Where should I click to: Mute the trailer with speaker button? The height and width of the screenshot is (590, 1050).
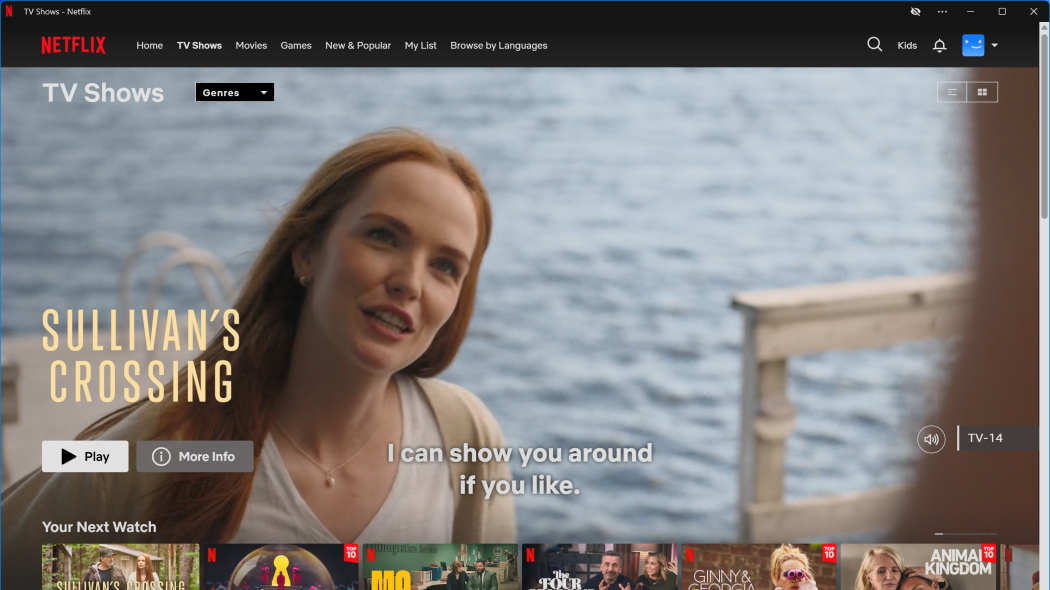pyautogui.click(x=931, y=439)
